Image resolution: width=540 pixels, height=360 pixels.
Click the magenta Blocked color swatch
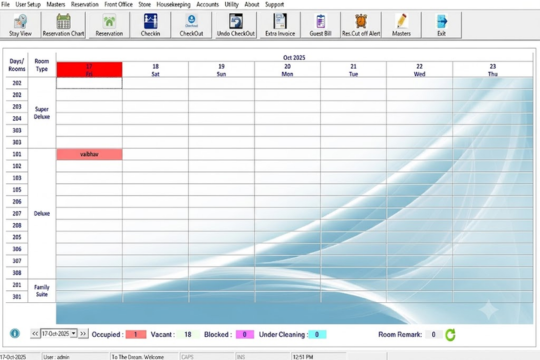tap(245, 334)
